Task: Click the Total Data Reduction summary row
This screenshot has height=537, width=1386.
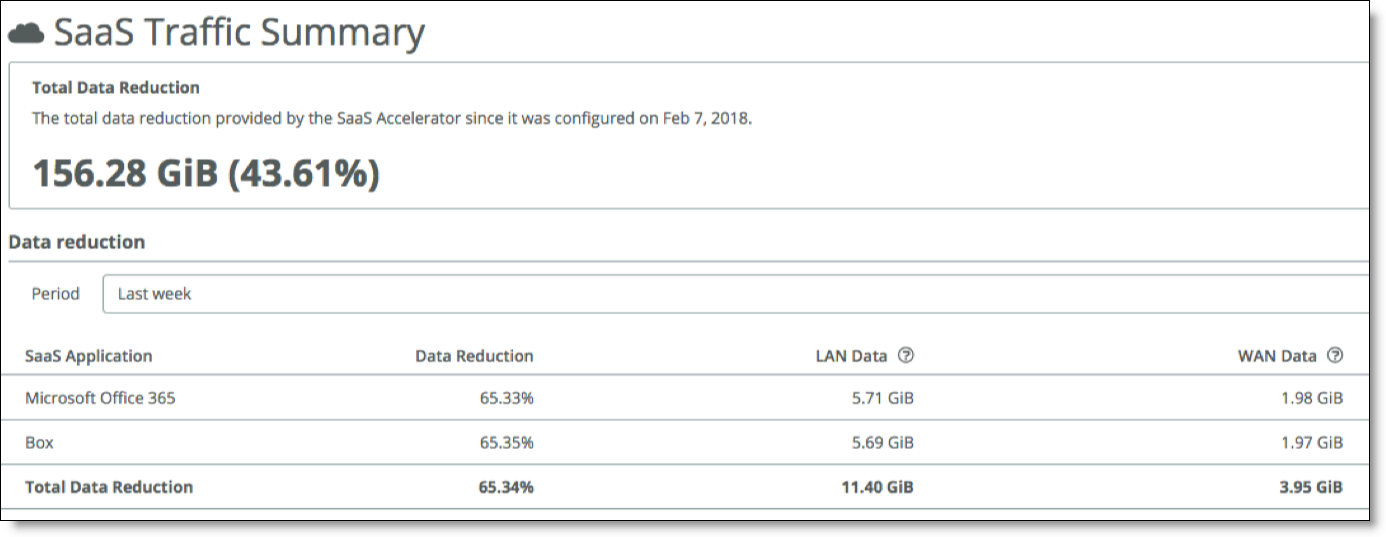Action: pos(688,487)
